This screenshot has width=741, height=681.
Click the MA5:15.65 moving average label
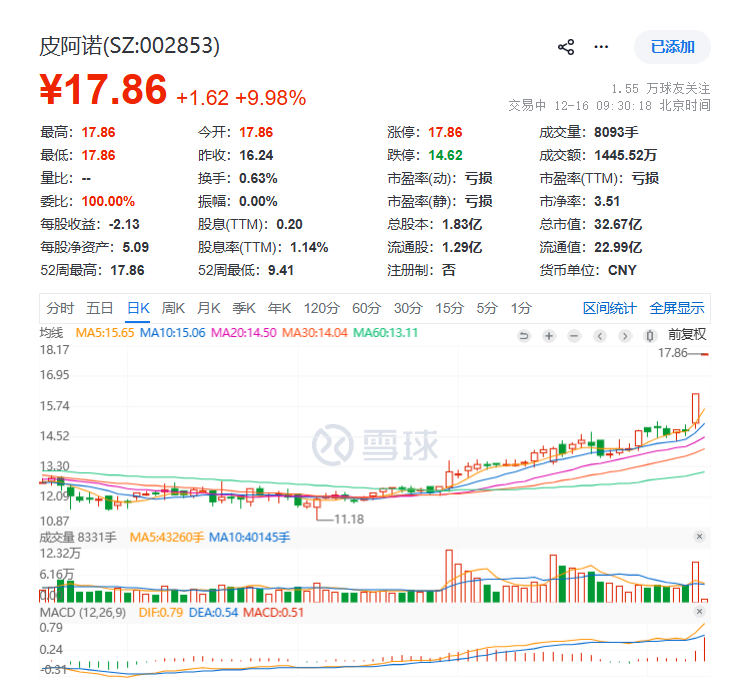(x=105, y=333)
